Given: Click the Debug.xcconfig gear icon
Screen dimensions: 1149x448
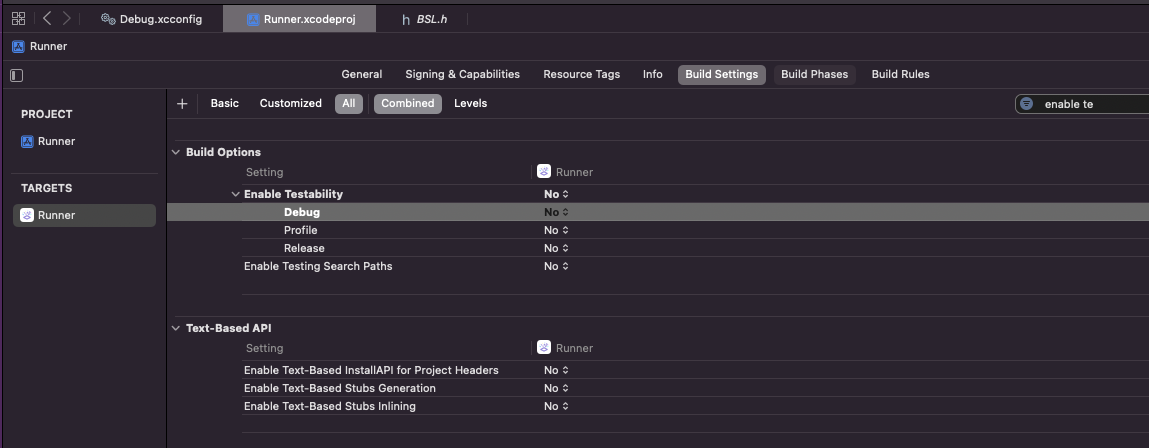Looking at the screenshot, I should tap(108, 19).
